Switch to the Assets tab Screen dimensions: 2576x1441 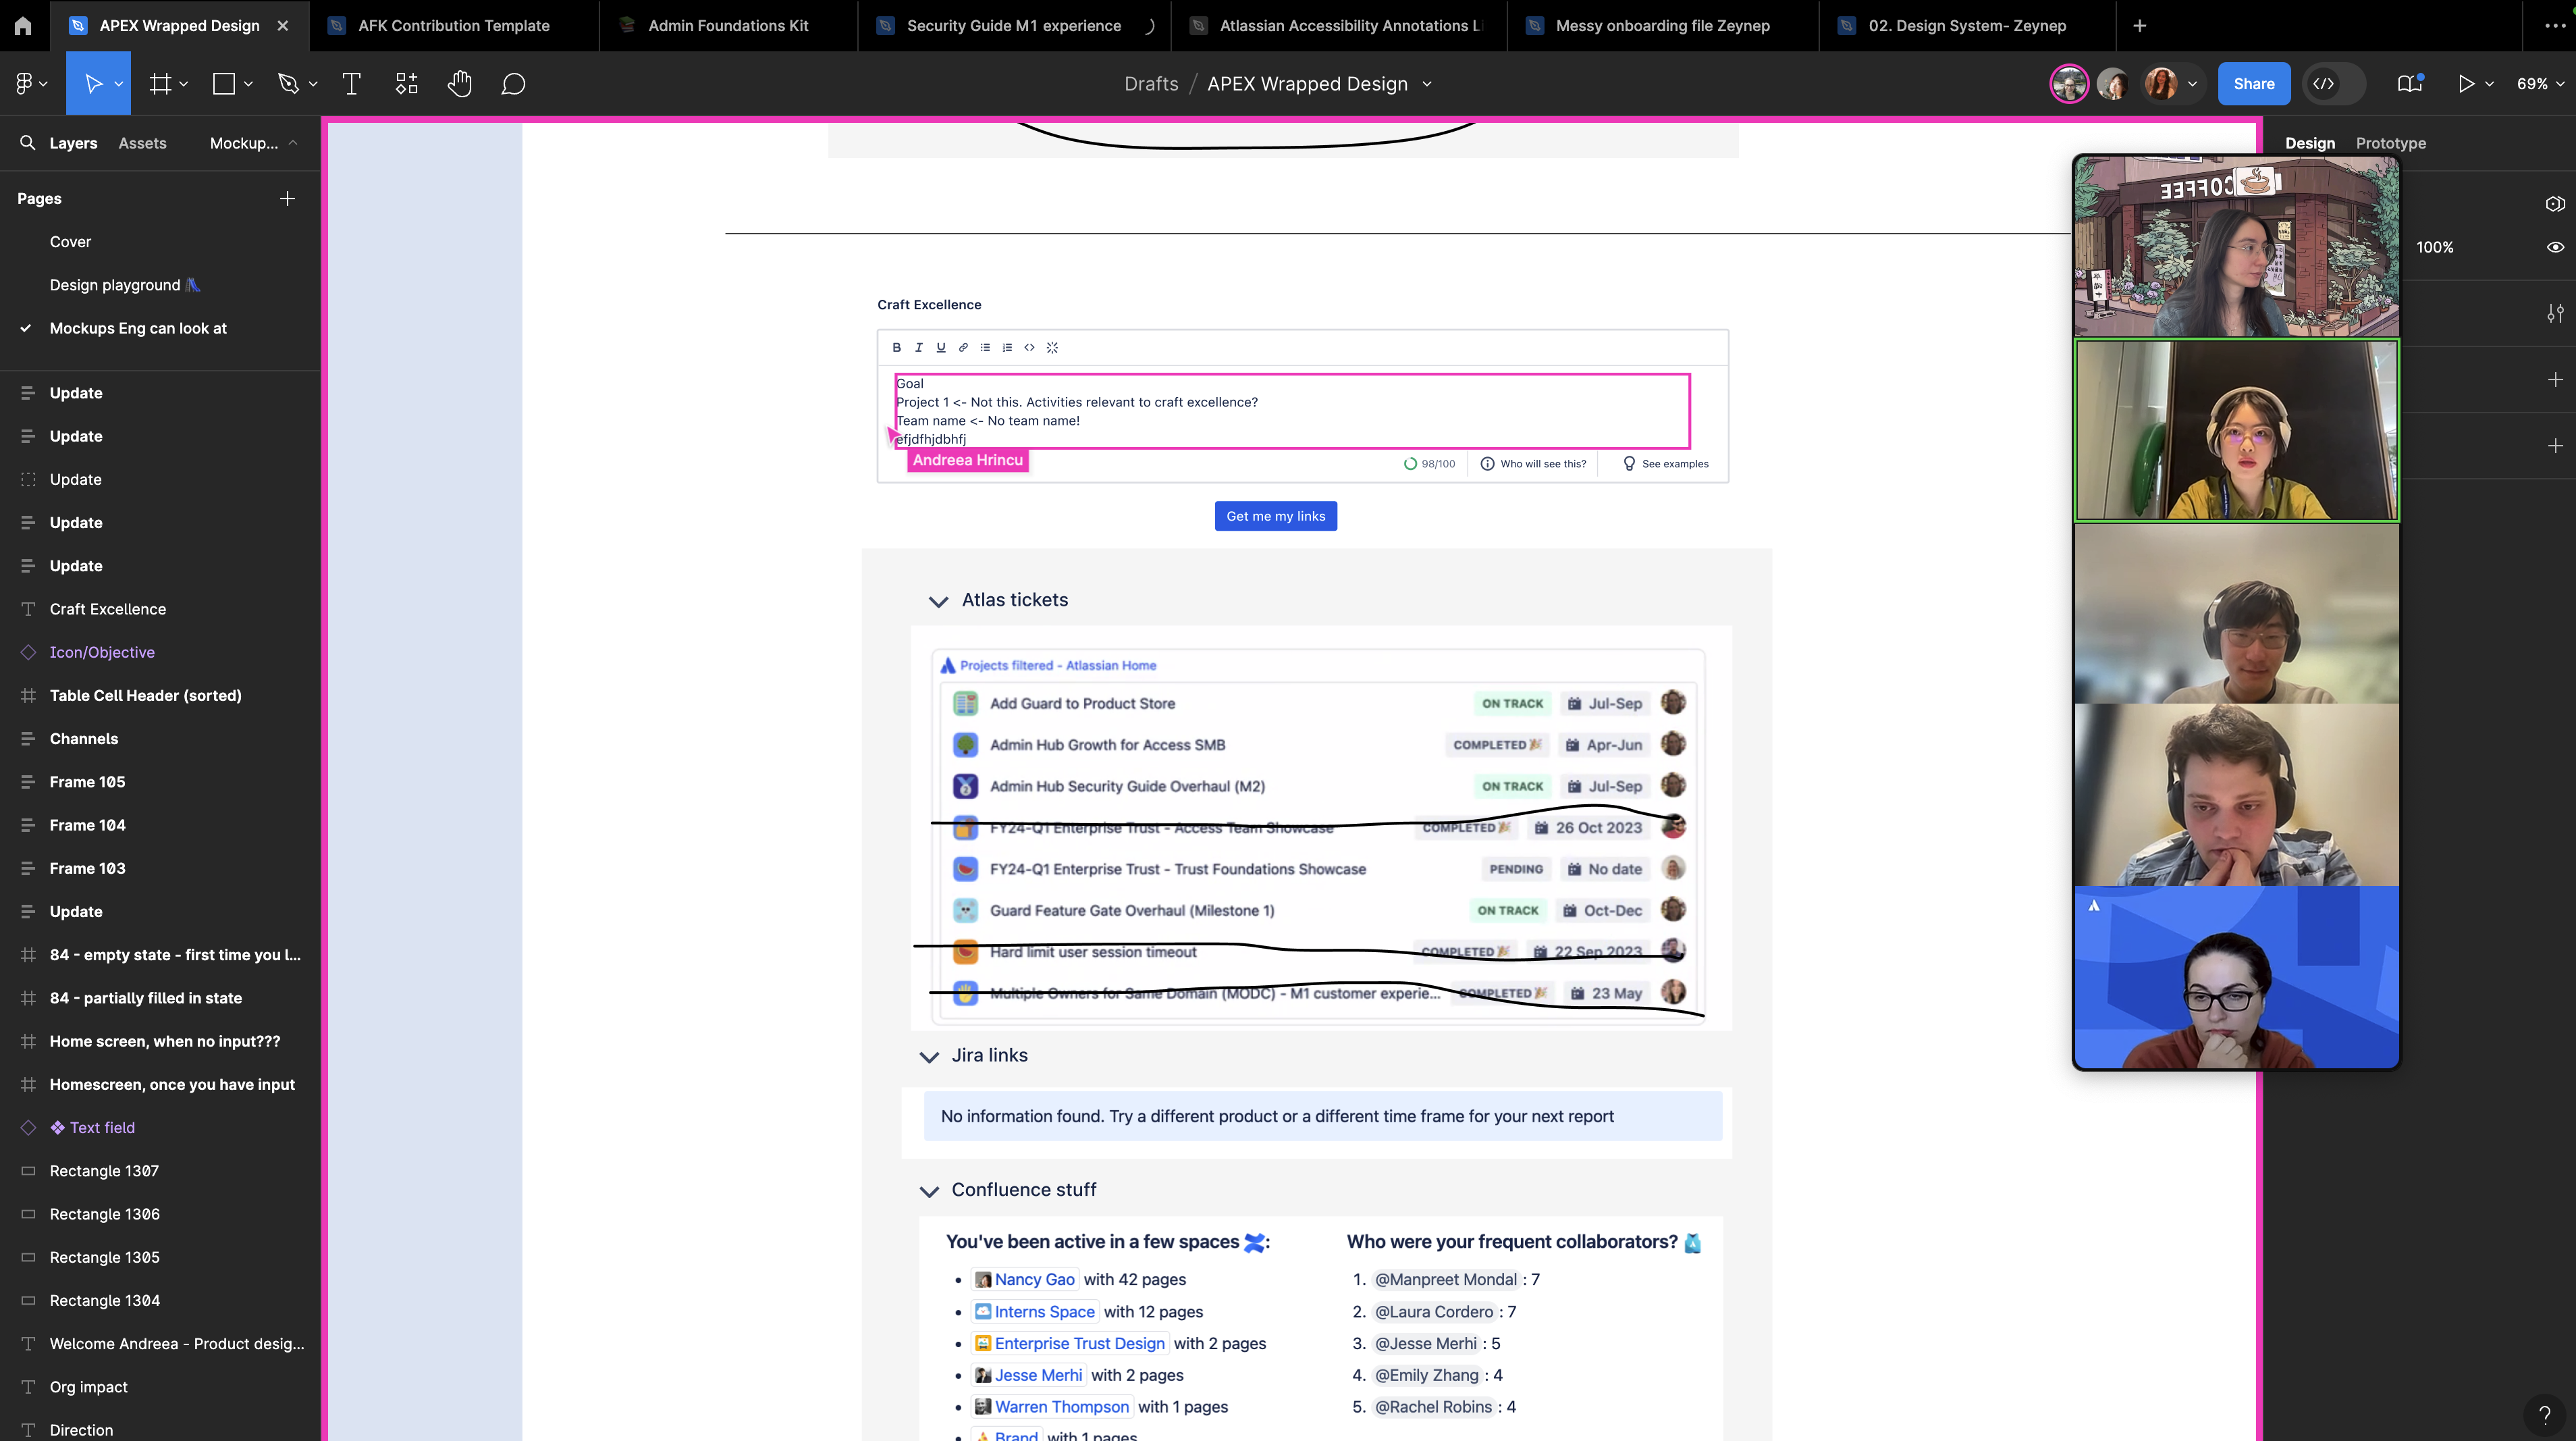coord(142,143)
